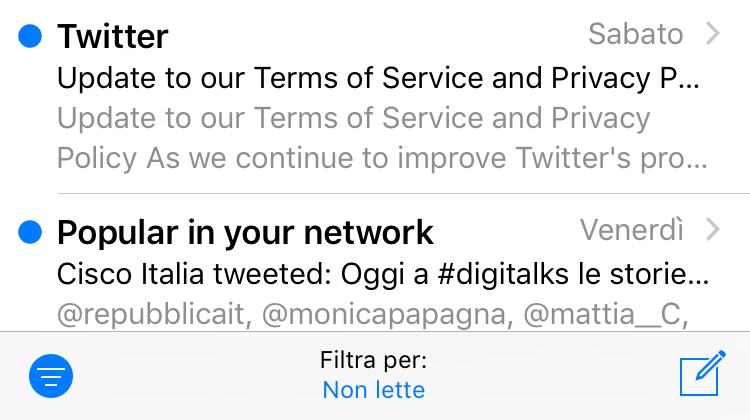Expand the Twitter email via its chevron

pos(713,34)
